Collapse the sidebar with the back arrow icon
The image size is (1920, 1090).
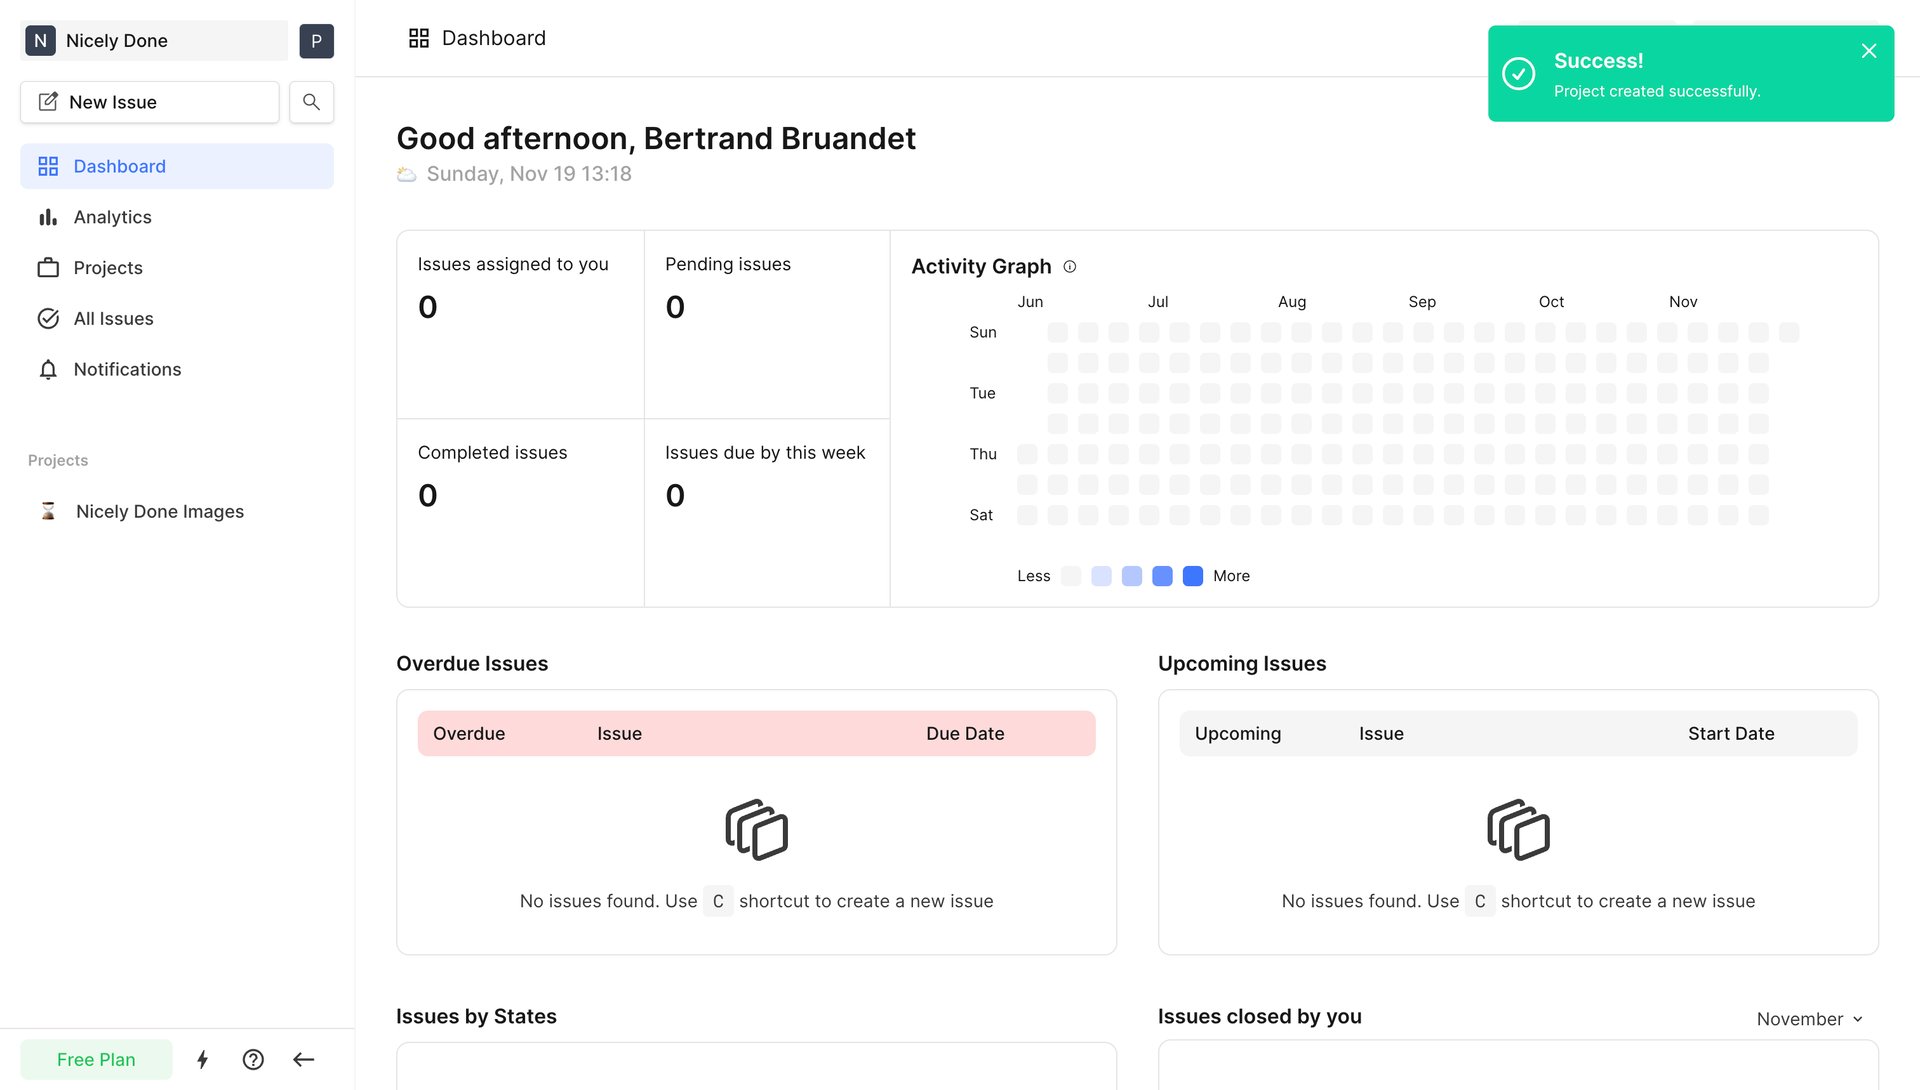tap(304, 1059)
